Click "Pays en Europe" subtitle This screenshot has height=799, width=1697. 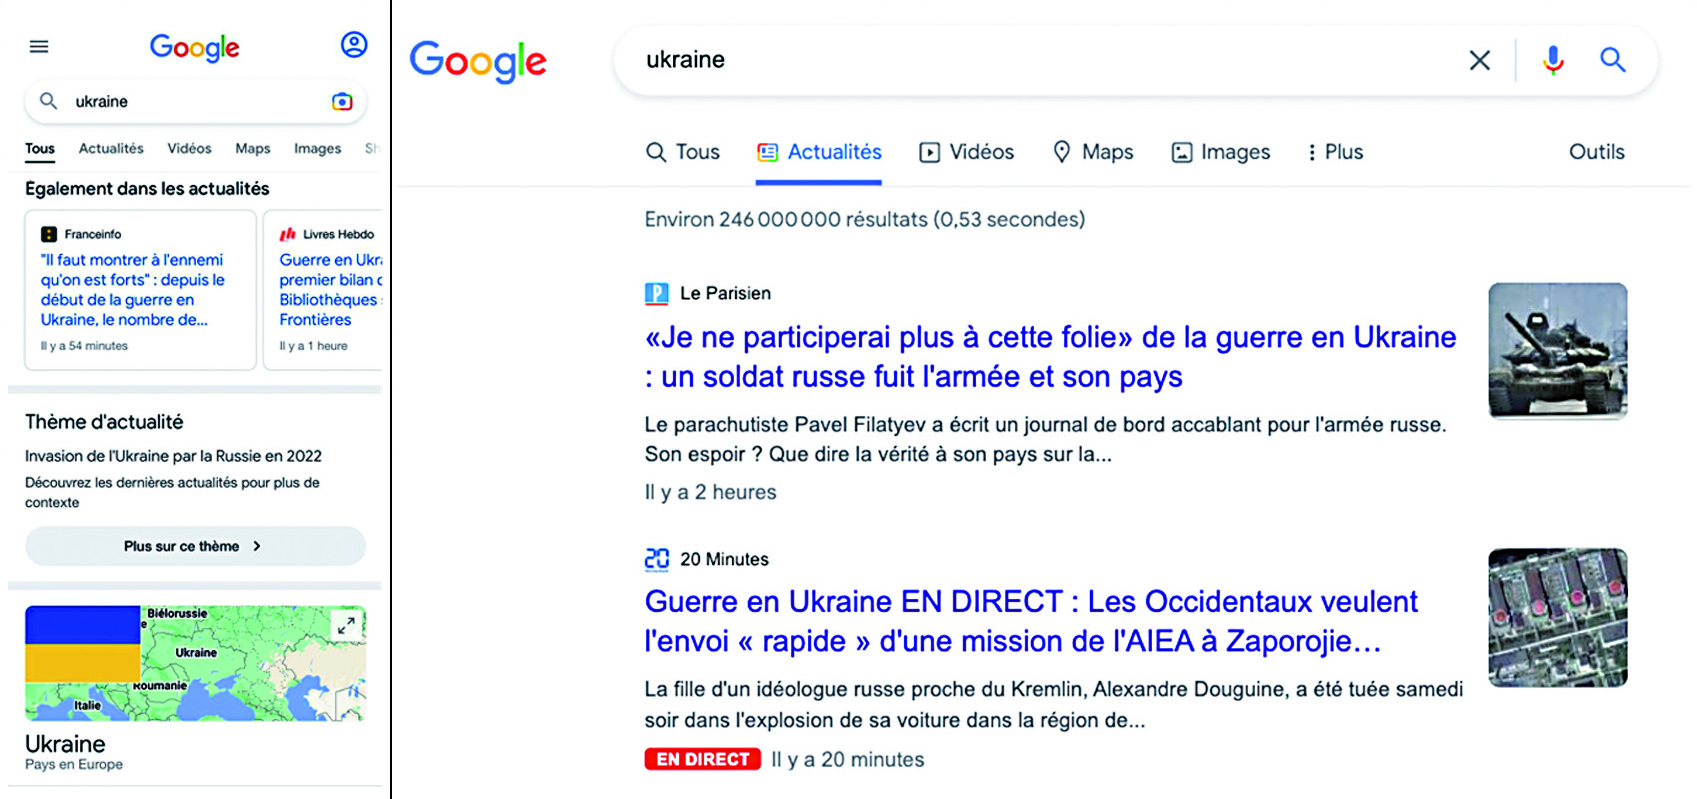(x=74, y=765)
